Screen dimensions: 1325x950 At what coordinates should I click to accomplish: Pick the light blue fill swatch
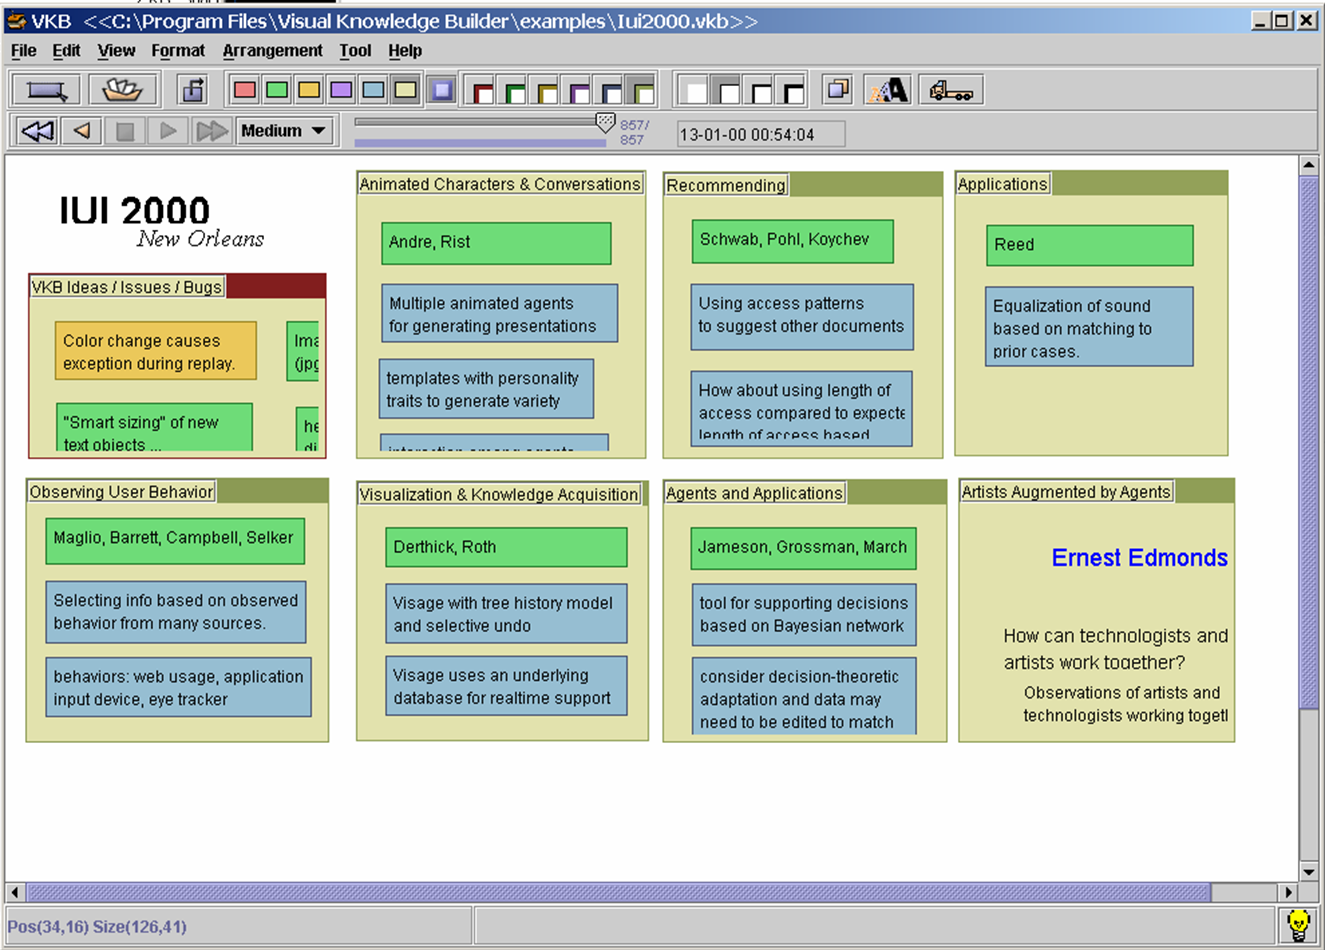[373, 90]
